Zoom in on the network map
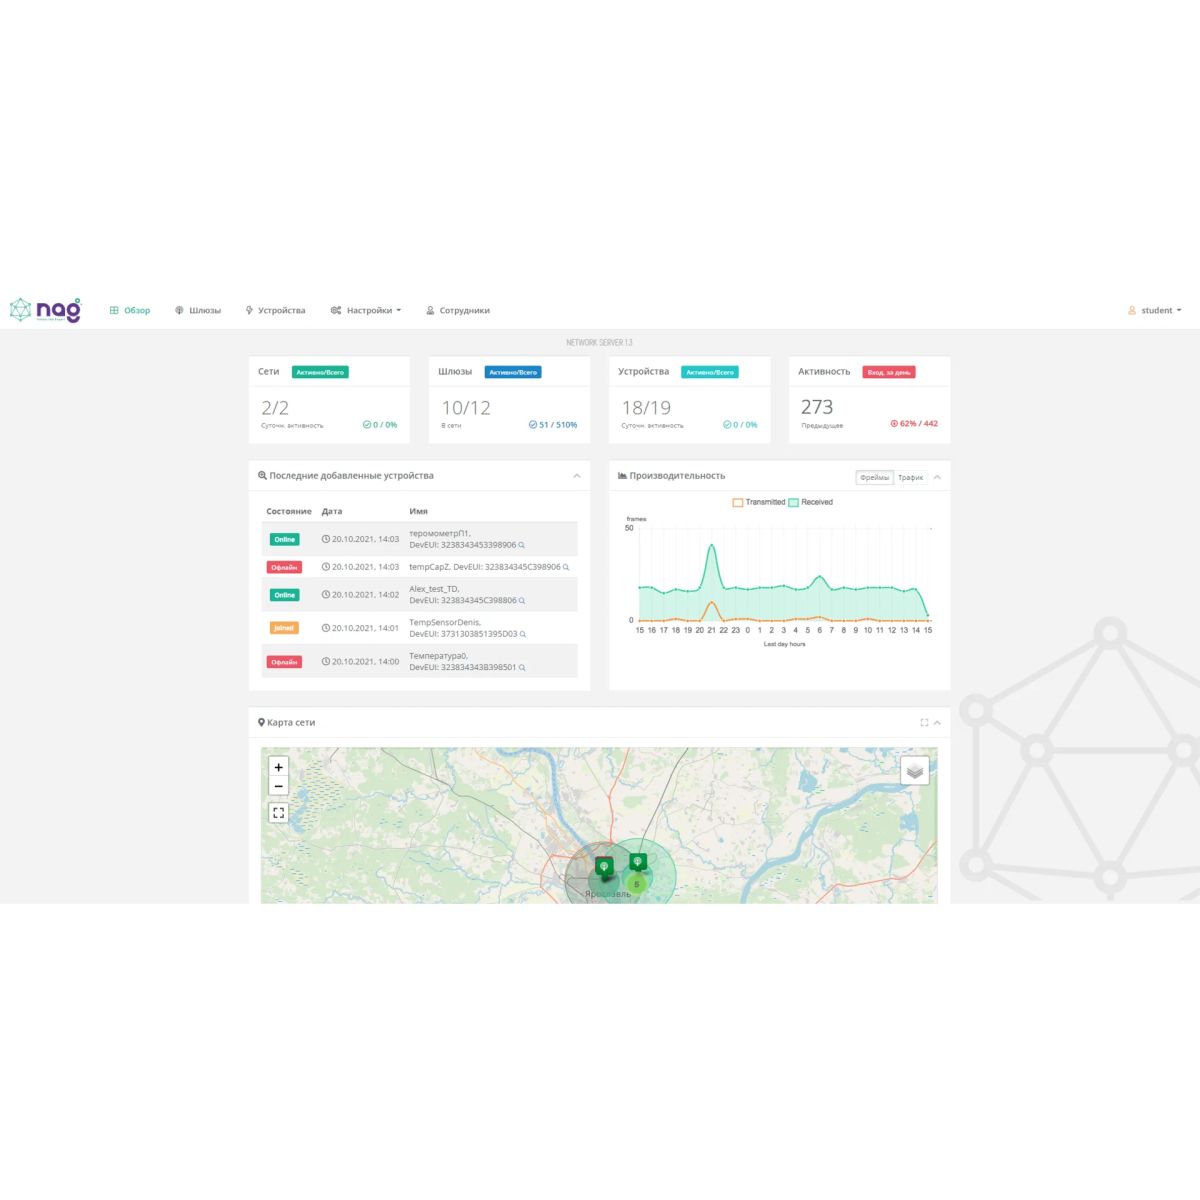The width and height of the screenshot is (1200, 1200). click(279, 767)
